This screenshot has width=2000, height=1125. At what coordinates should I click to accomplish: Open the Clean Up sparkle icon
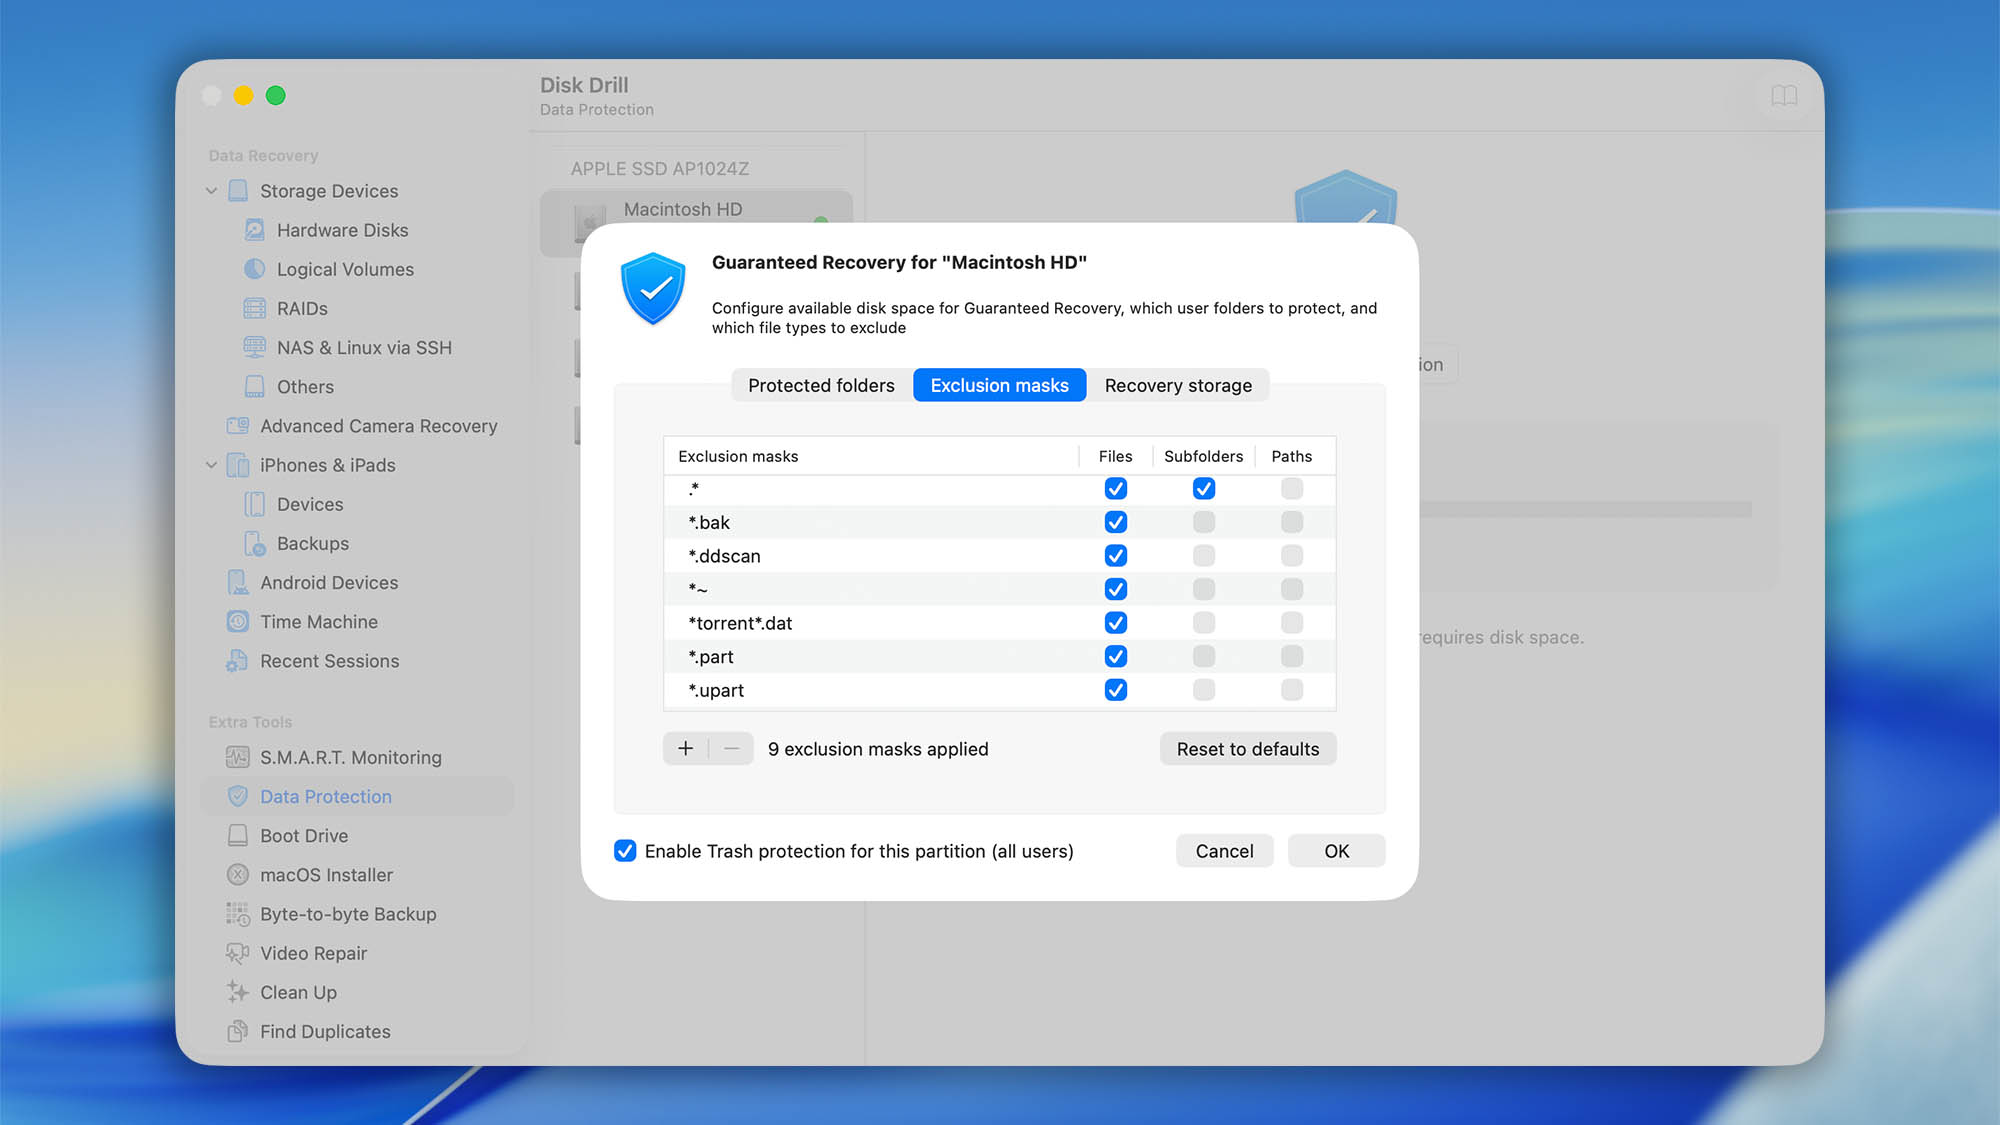238,992
